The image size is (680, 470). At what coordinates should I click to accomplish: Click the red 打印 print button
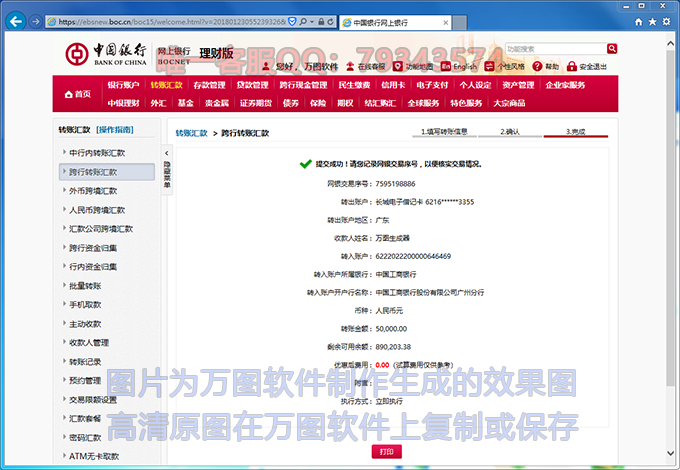[387, 452]
